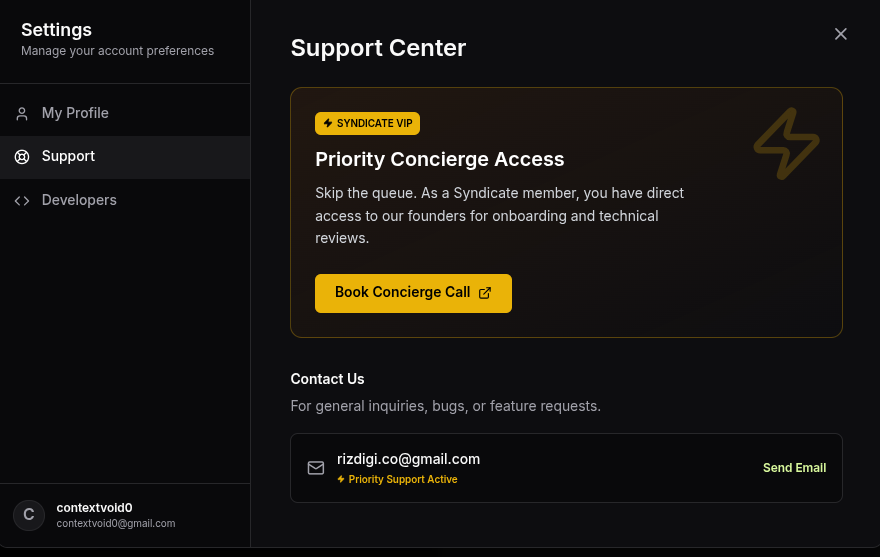Open the My Profile settings section
Screen dimensions: 880x557
point(75,113)
